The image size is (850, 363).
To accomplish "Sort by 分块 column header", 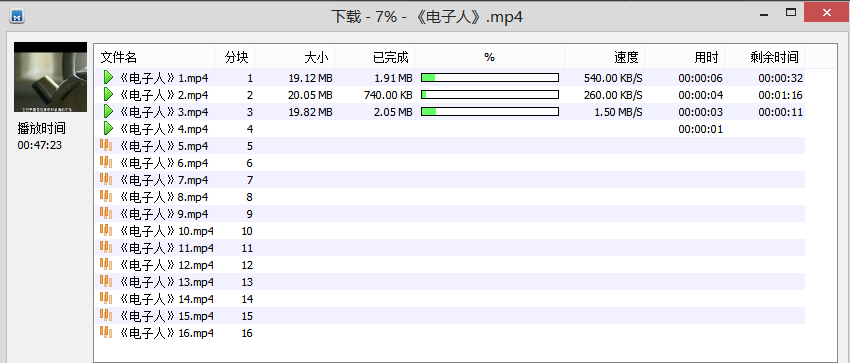I will click(235, 57).
